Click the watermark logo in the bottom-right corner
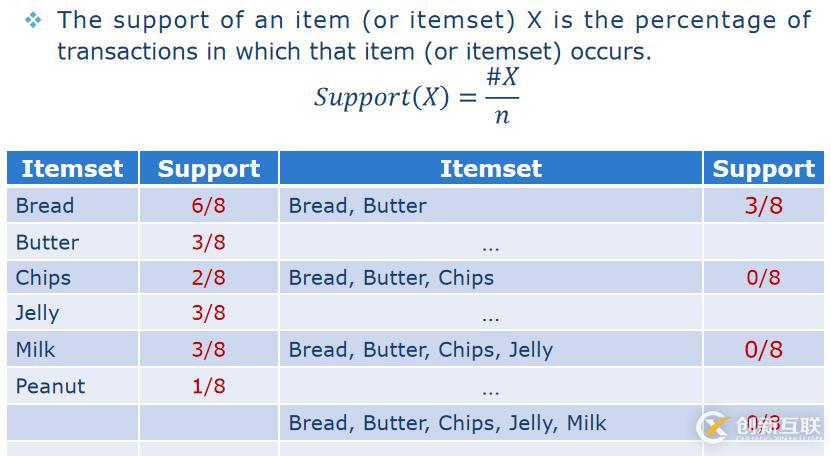The width and height of the screenshot is (831, 456). 762,427
